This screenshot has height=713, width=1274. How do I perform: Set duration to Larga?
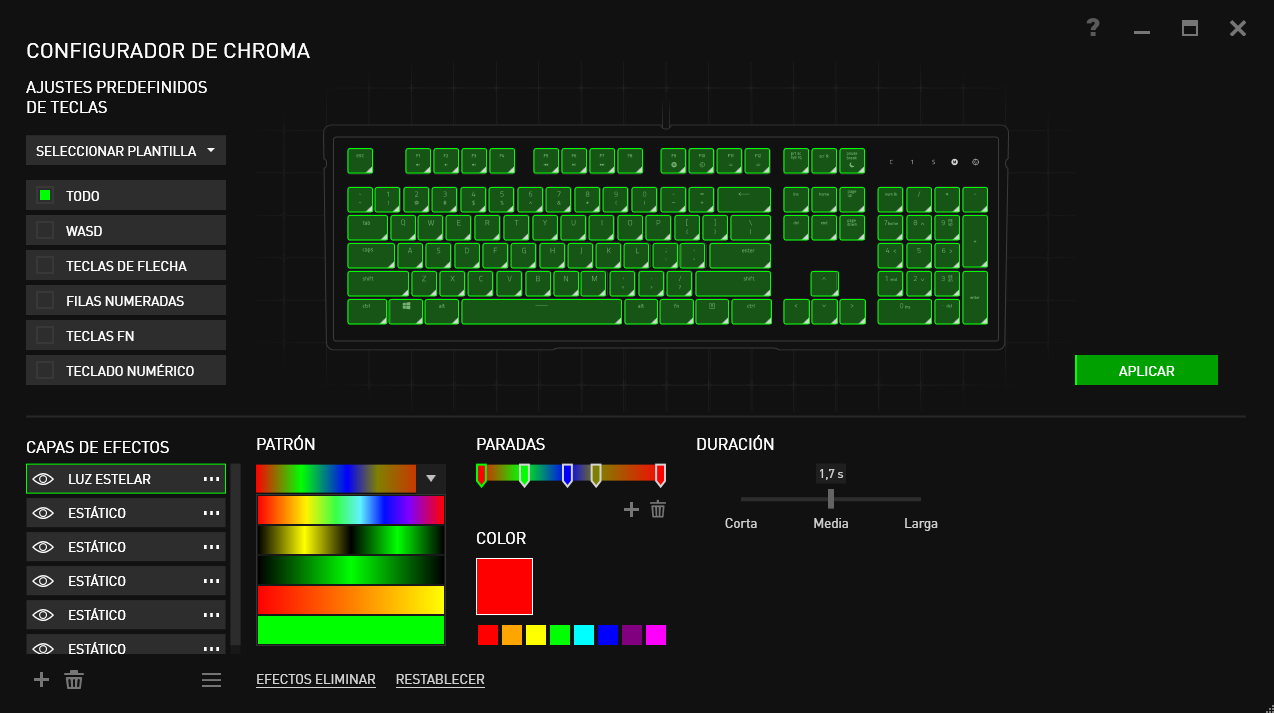point(921,523)
